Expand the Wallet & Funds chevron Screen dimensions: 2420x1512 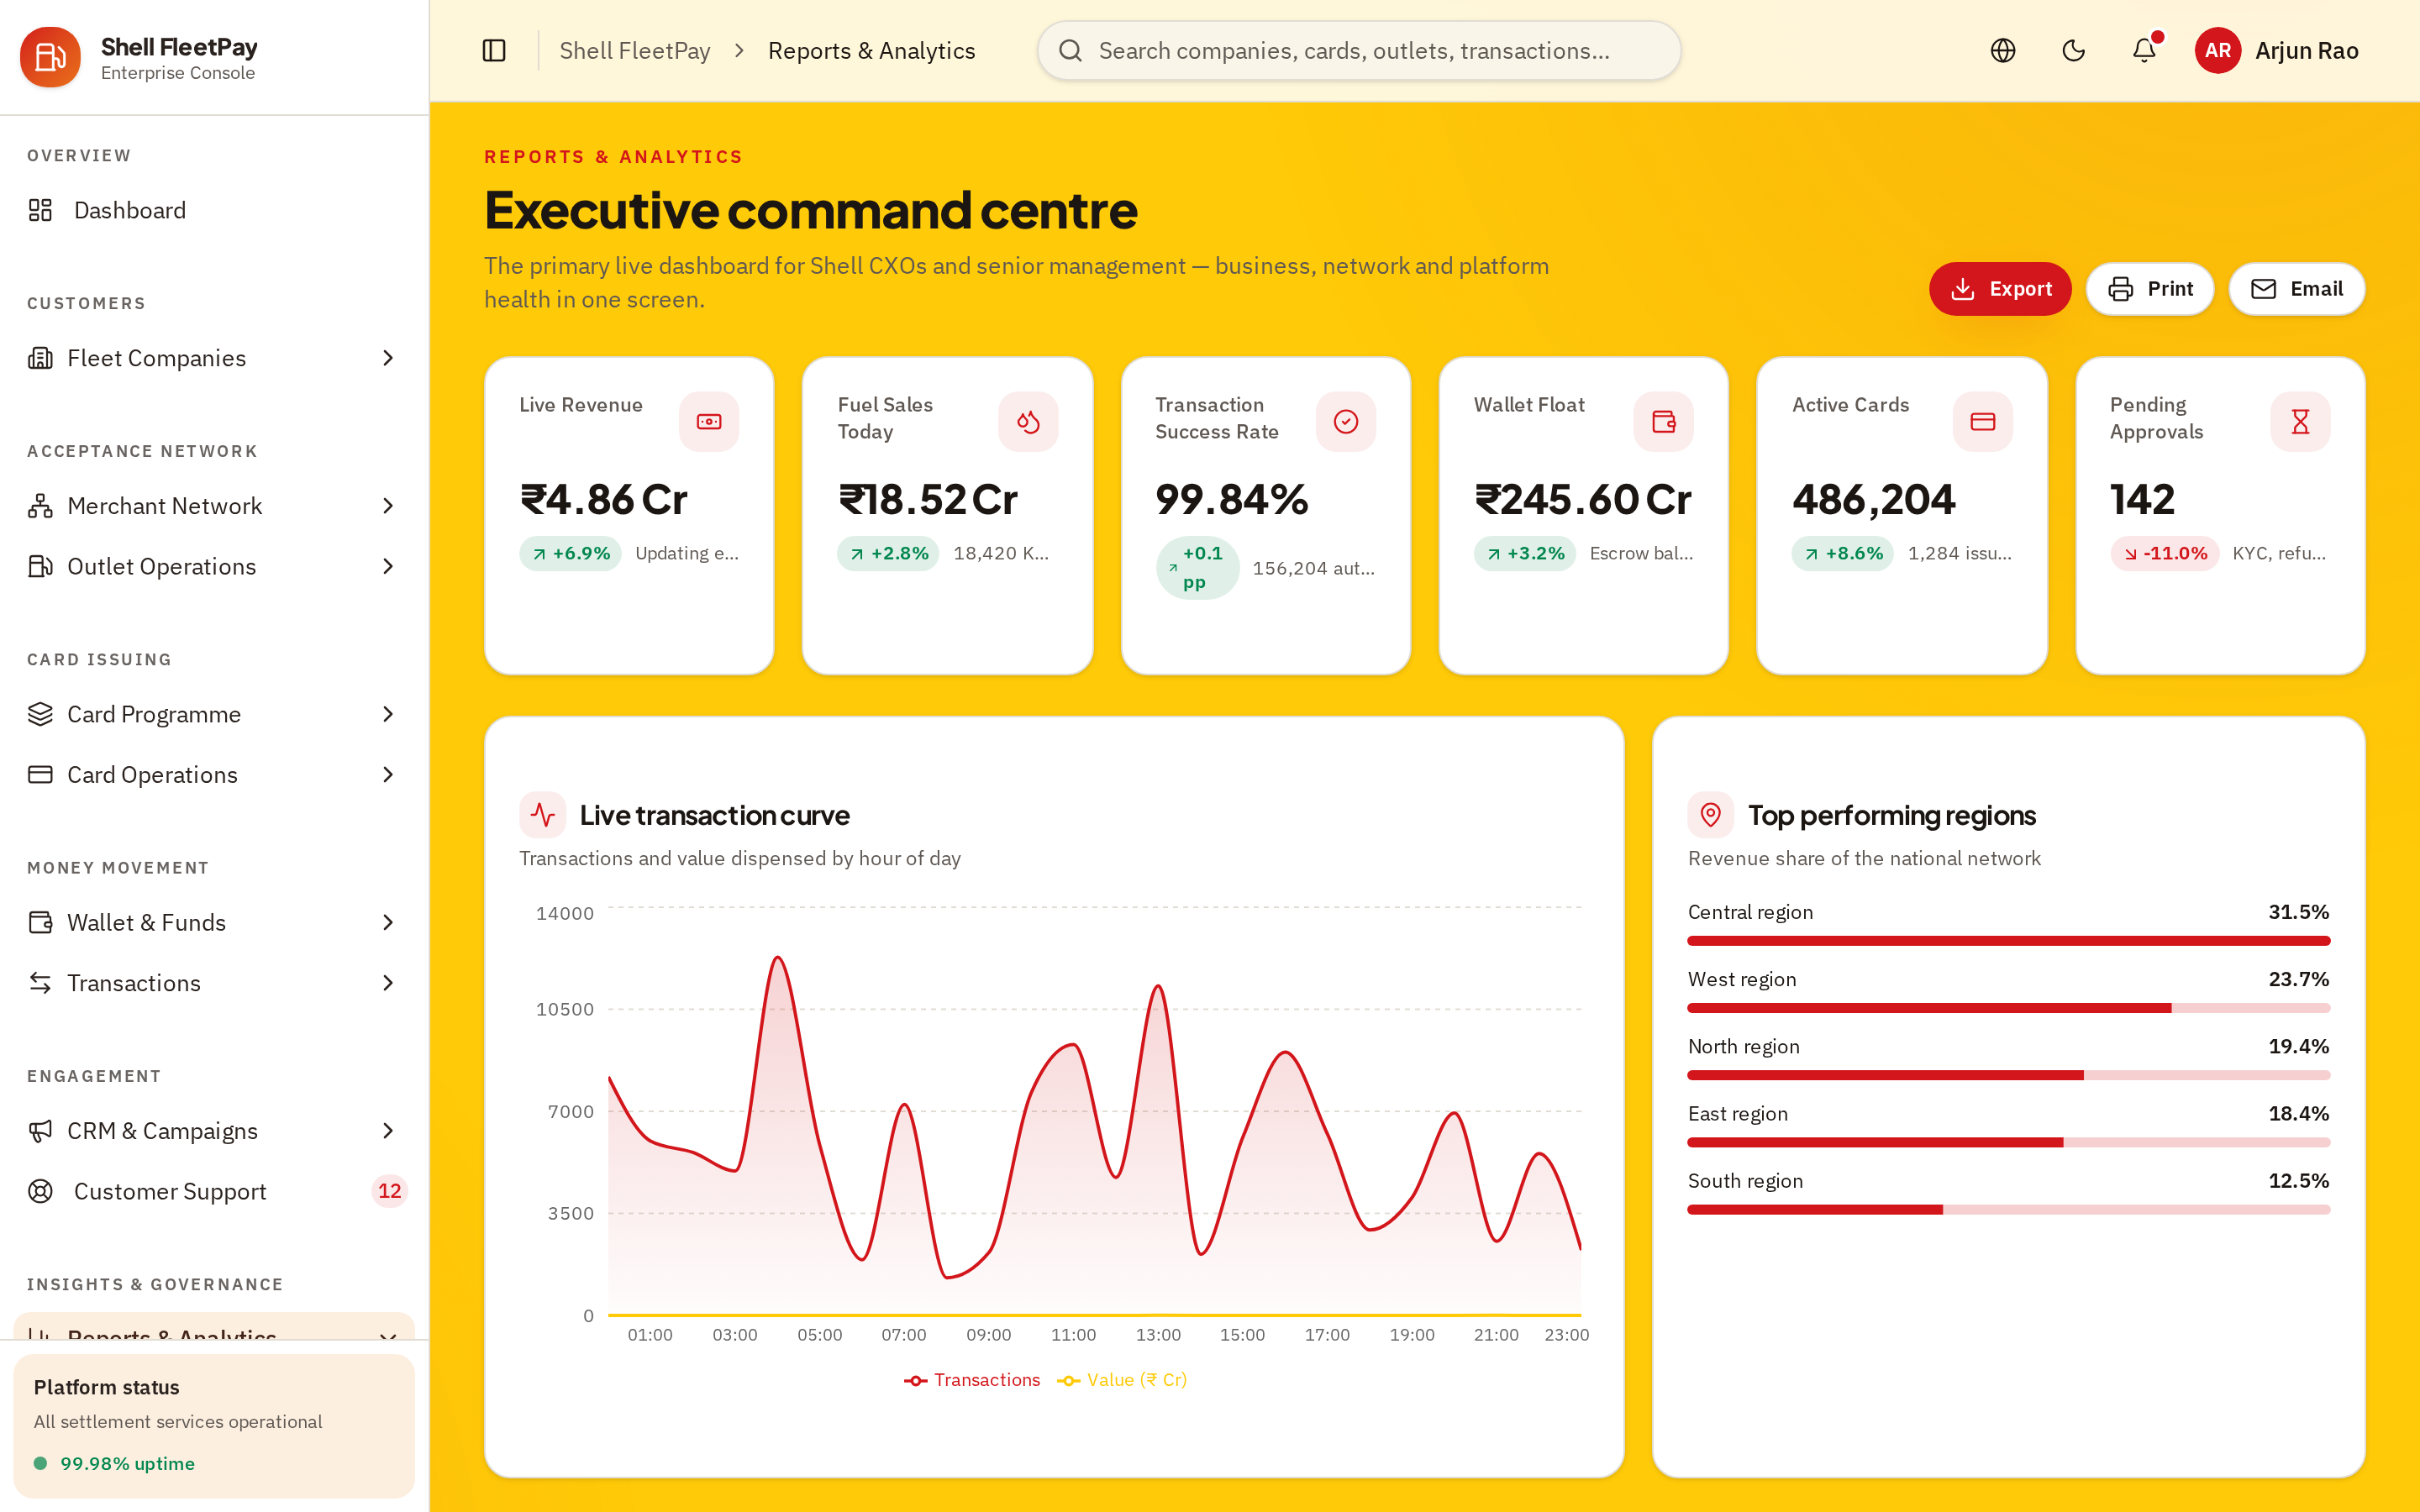coord(388,922)
